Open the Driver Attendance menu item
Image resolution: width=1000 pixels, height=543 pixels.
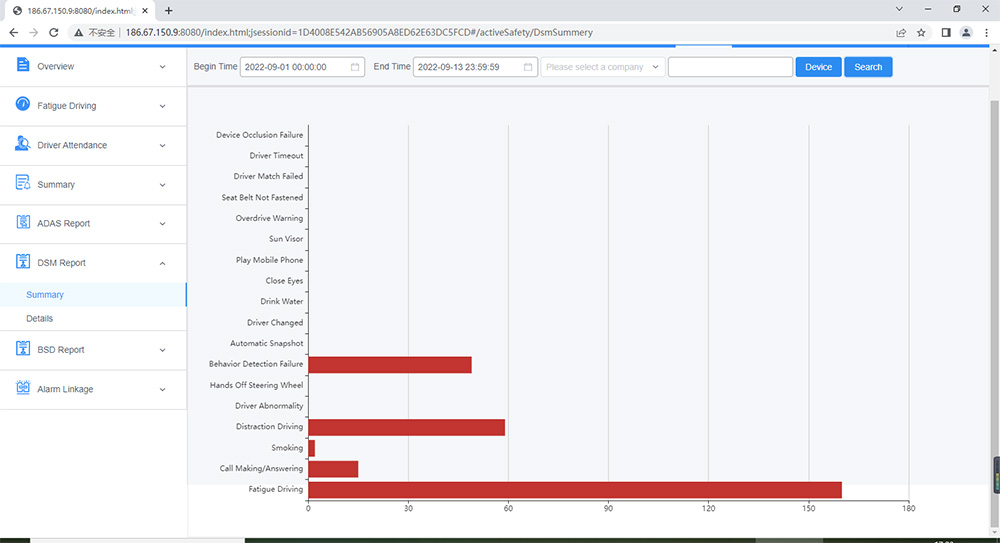click(x=93, y=145)
